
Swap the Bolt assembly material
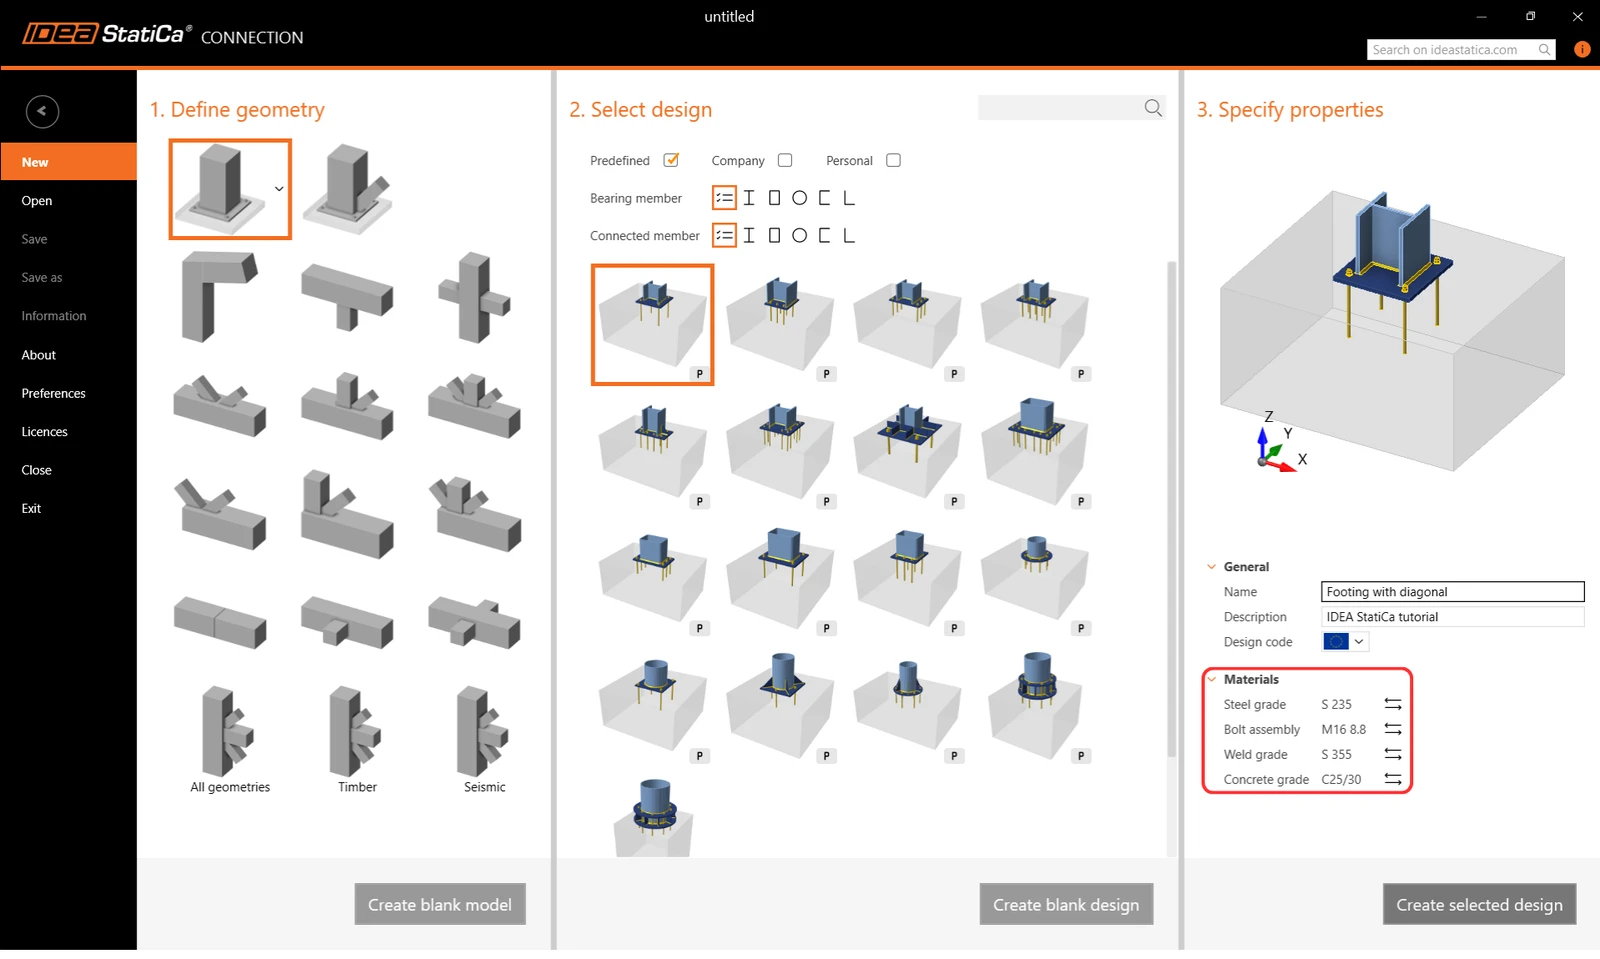(1393, 729)
